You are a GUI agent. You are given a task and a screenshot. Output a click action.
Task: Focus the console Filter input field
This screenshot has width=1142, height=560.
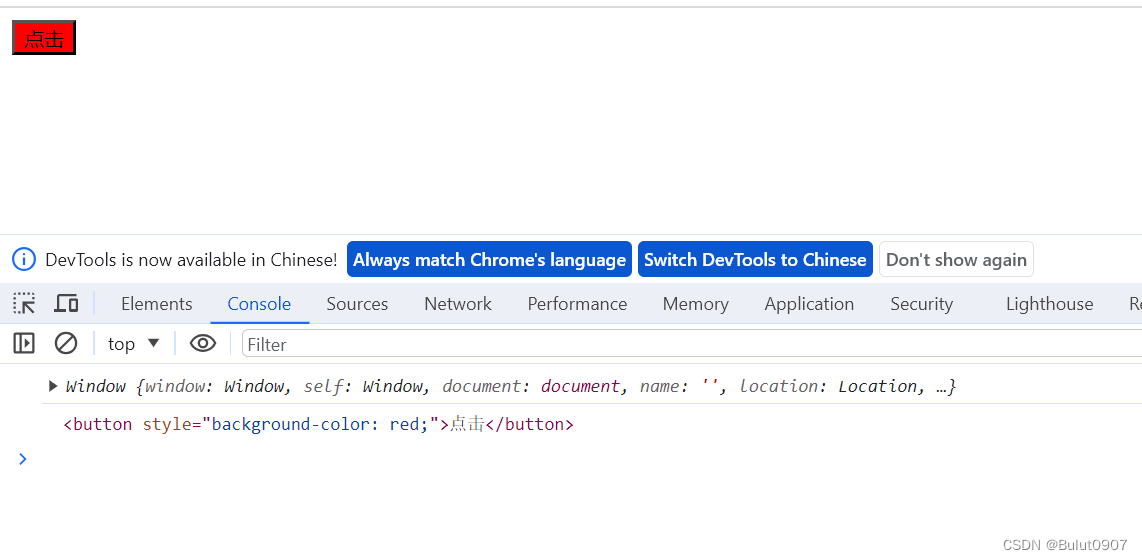[x=691, y=344]
